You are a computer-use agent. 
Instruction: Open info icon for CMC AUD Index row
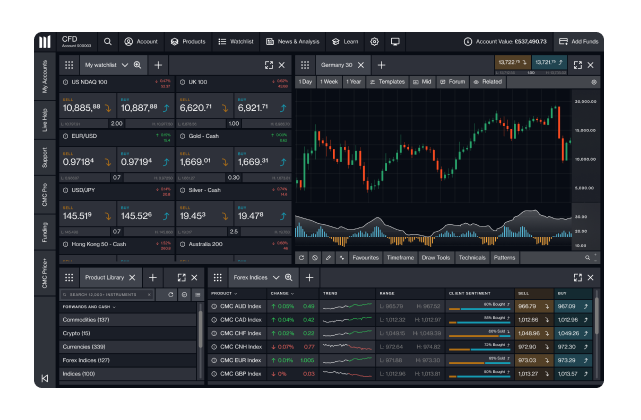pos(214,306)
